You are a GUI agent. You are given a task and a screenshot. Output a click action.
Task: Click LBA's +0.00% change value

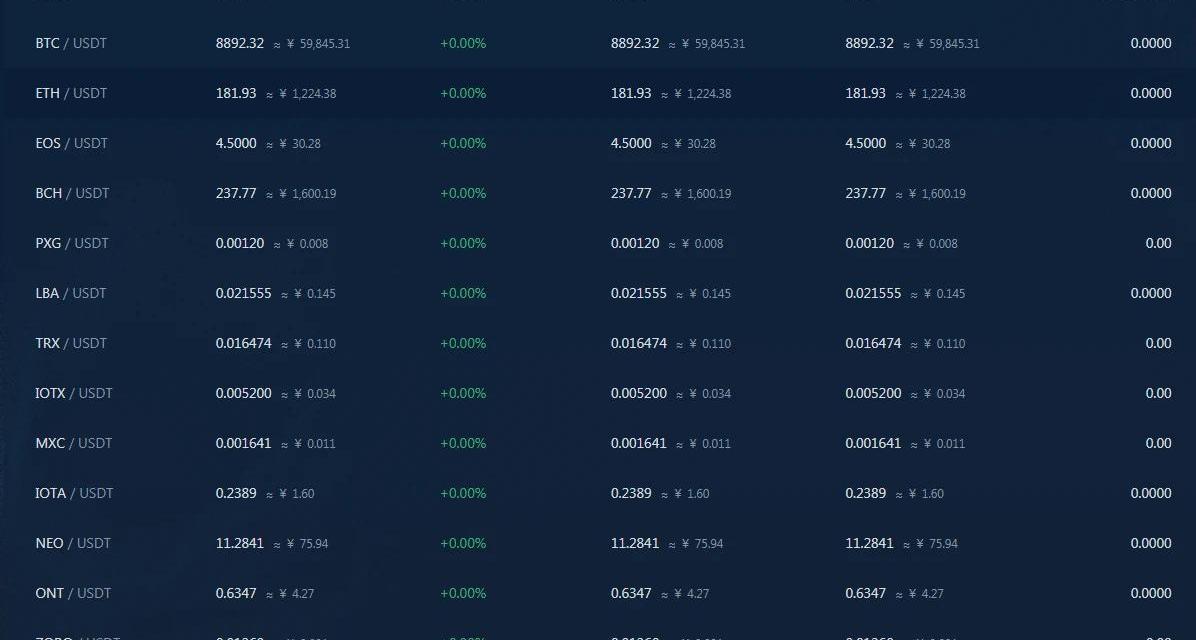pyautogui.click(x=463, y=294)
